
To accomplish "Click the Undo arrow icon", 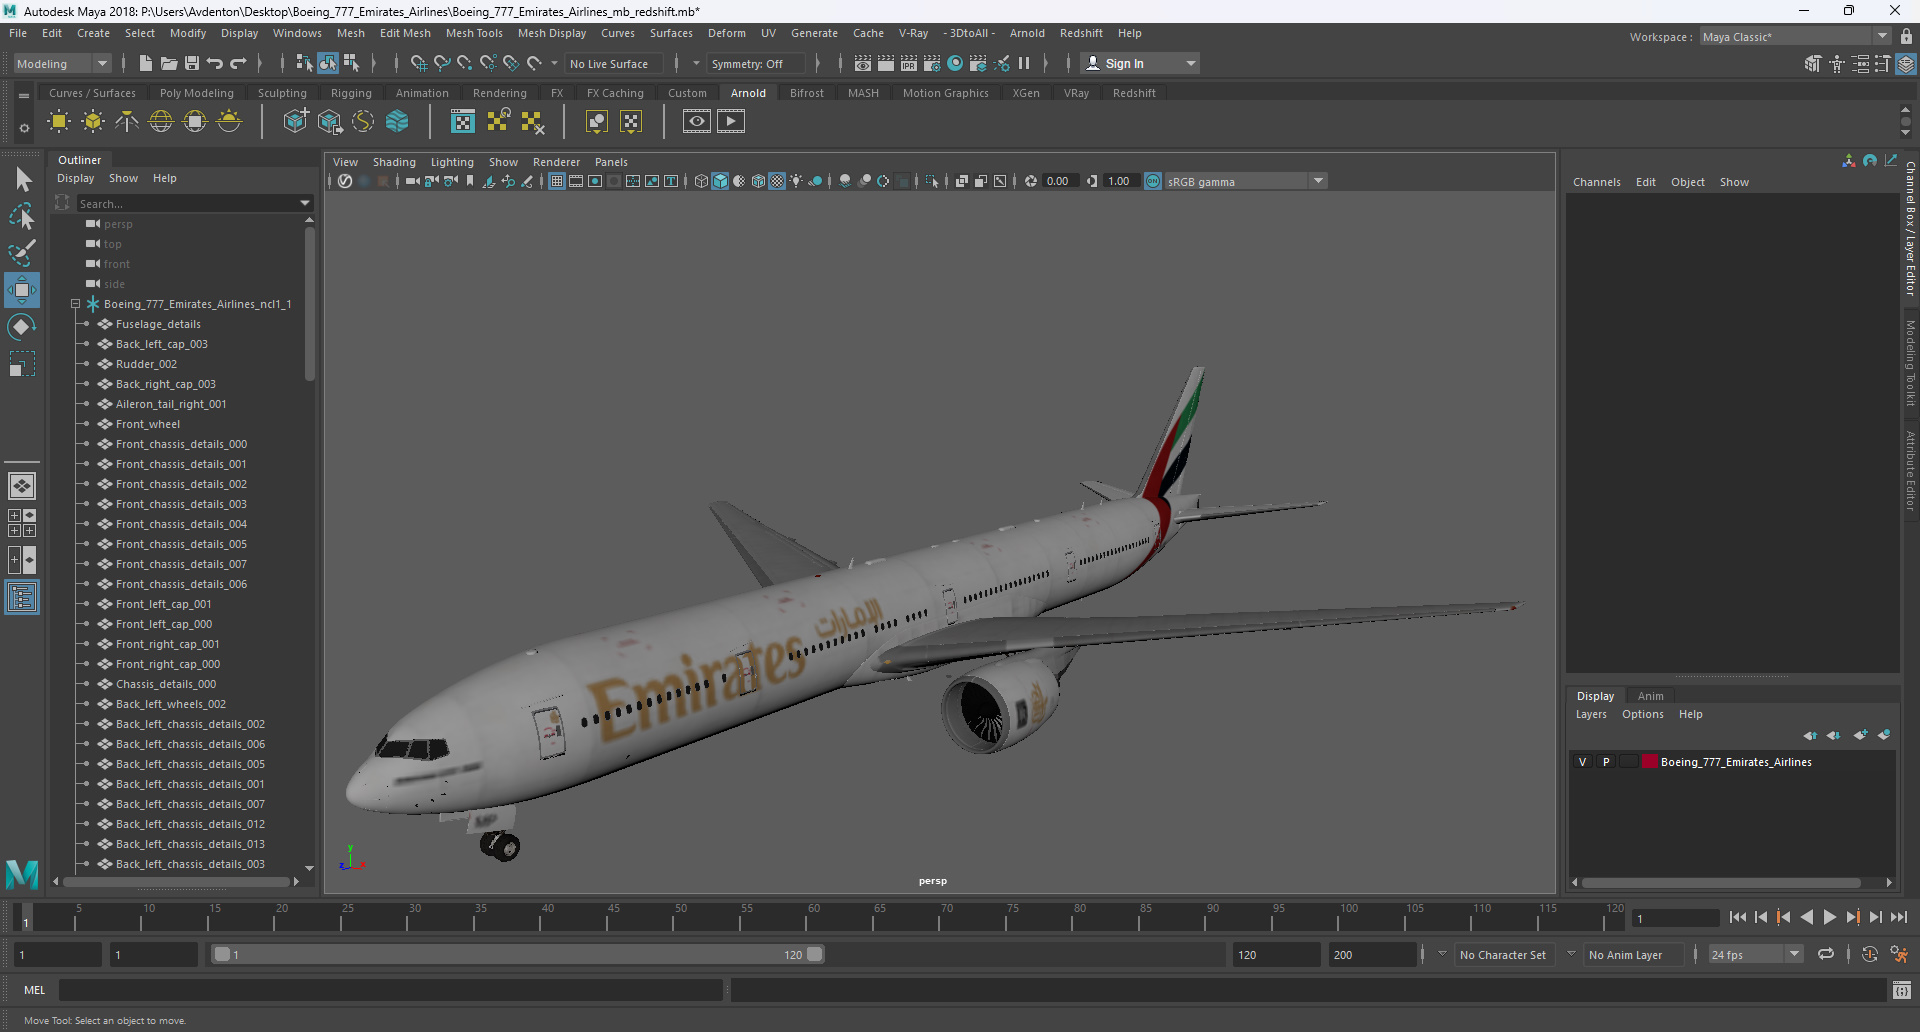I will [215, 63].
